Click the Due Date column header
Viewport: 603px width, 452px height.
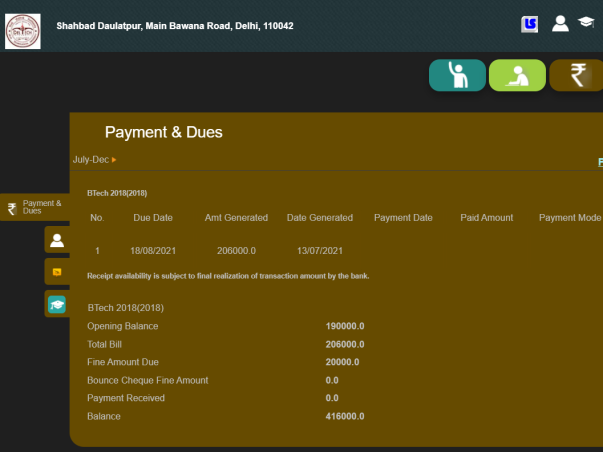pos(153,218)
